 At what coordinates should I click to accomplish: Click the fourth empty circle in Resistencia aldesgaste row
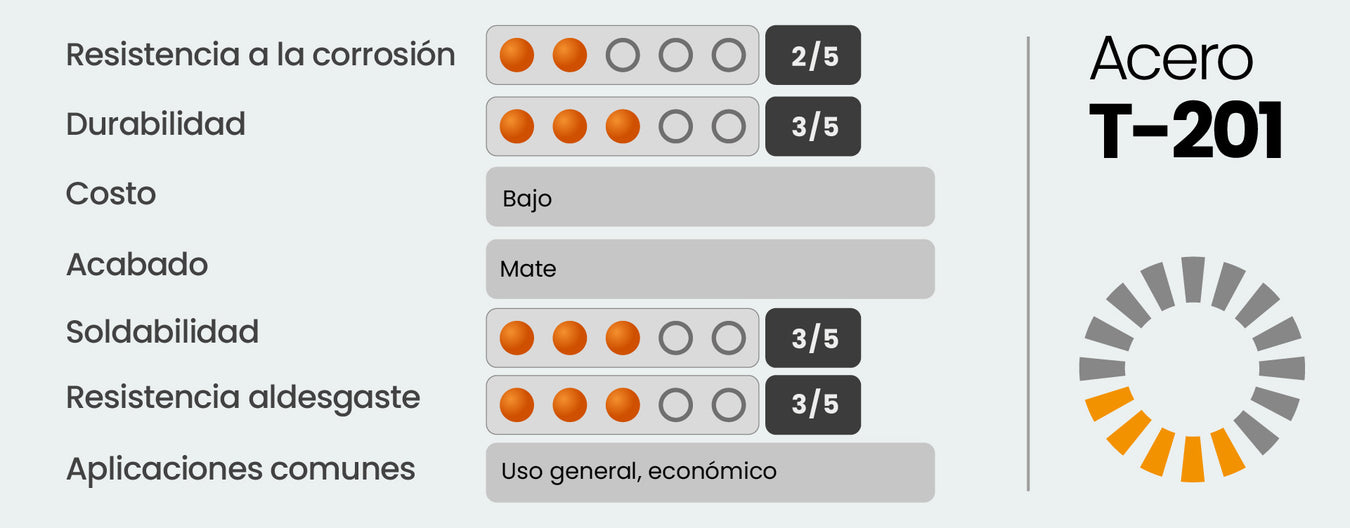(675, 405)
